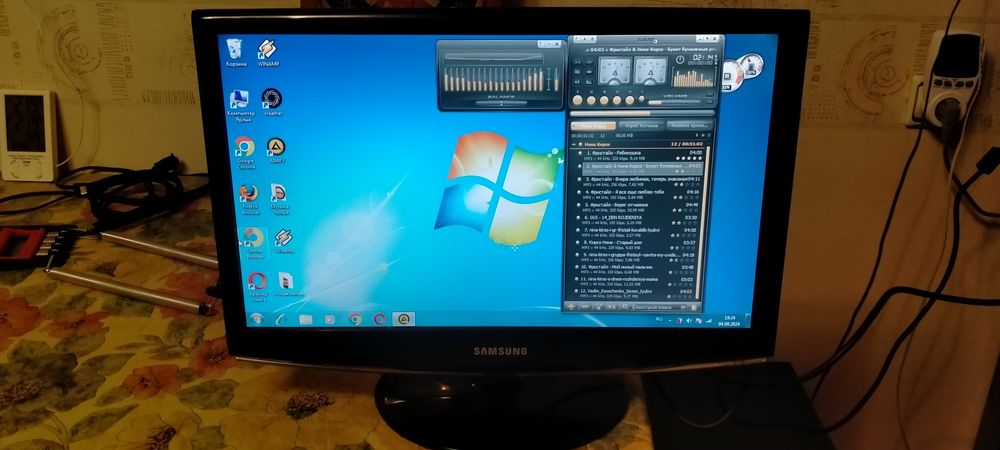1000x450 pixels.
Task: Click the fourth round AIMP playback button
Action: click(617, 100)
